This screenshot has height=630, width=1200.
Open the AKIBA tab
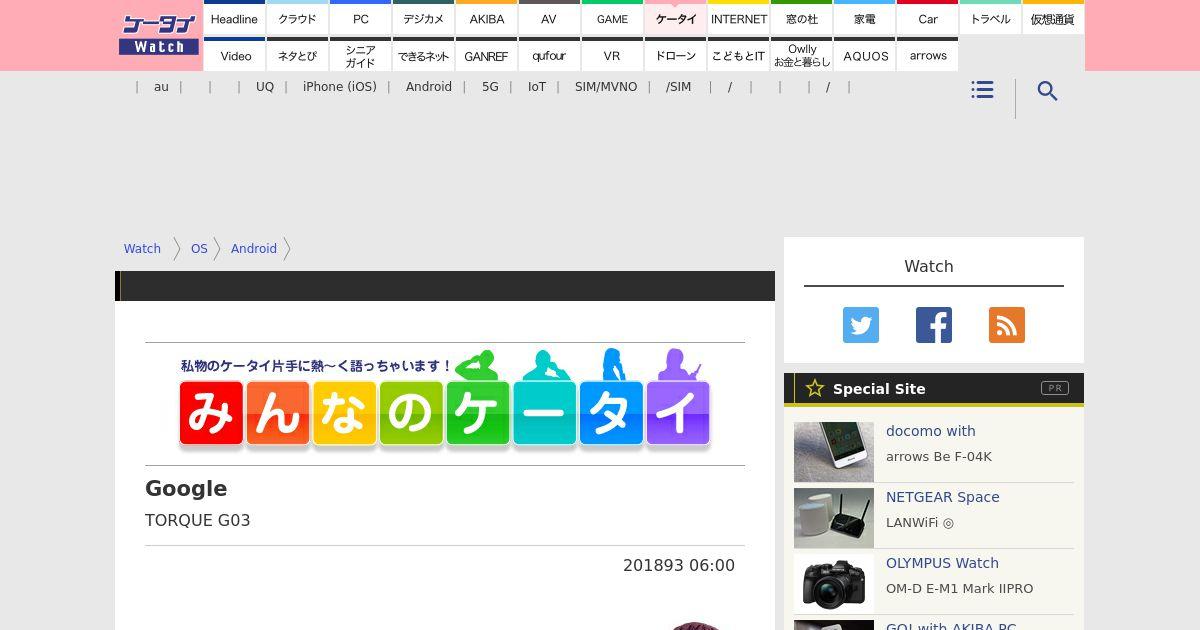click(486, 18)
